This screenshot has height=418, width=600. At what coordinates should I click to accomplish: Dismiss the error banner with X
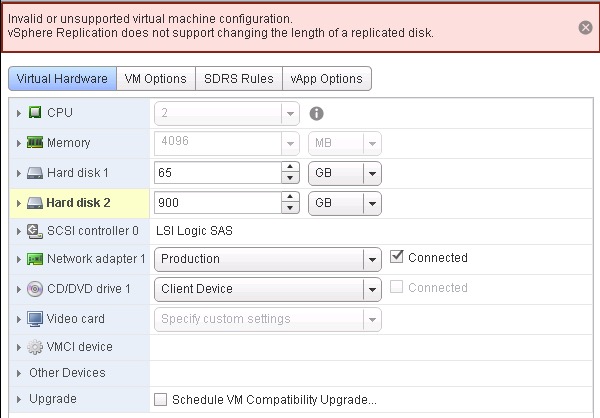[585, 27]
